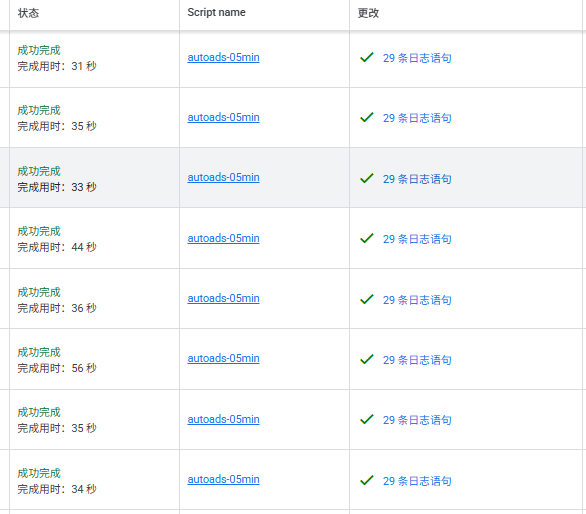This screenshot has width=586, height=514.
Task: Click green checkmark in 36 秒 row
Action: pyautogui.click(x=367, y=299)
